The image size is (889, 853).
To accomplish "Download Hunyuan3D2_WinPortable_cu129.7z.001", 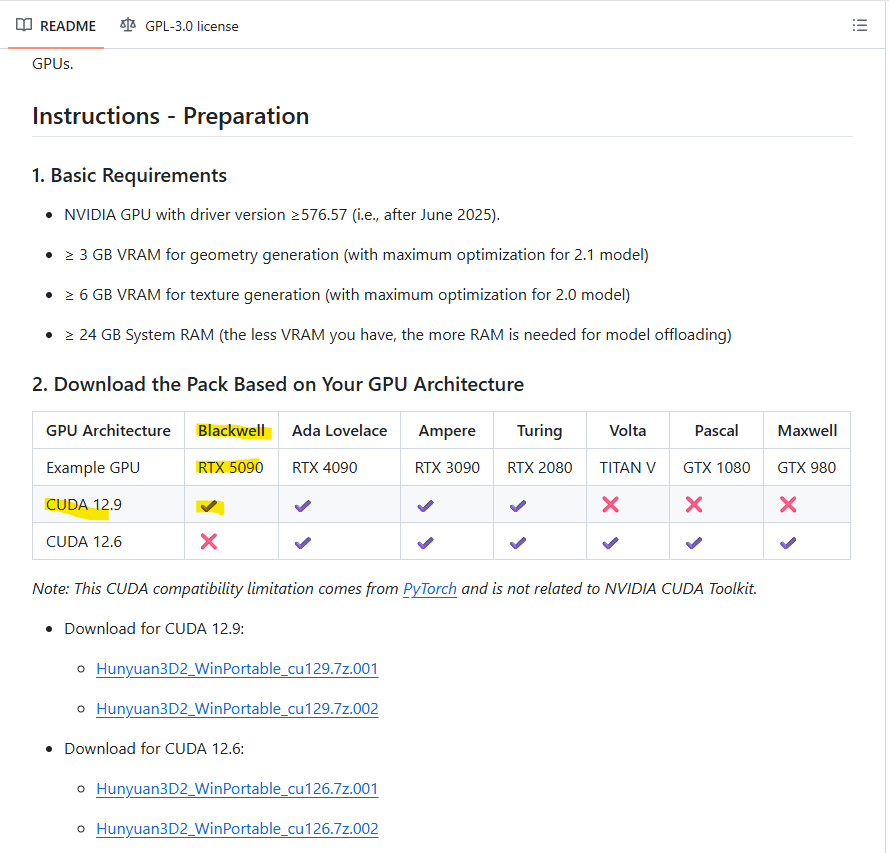I will point(237,669).
